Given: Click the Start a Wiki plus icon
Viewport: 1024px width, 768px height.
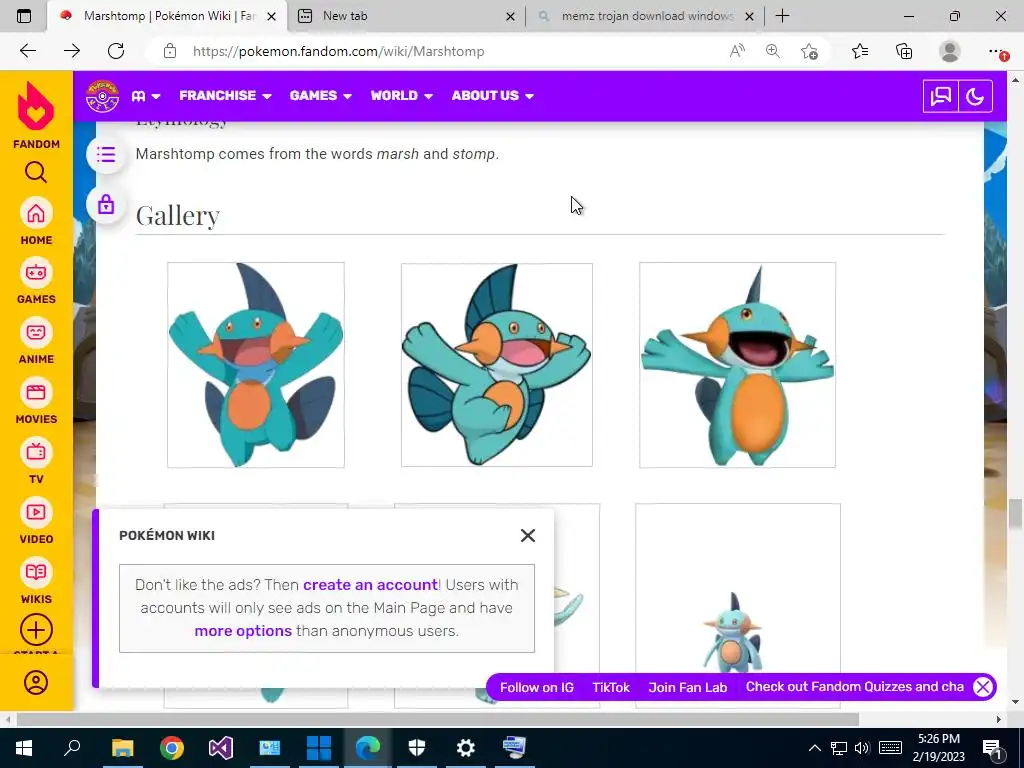Looking at the screenshot, I should [x=36, y=630].
